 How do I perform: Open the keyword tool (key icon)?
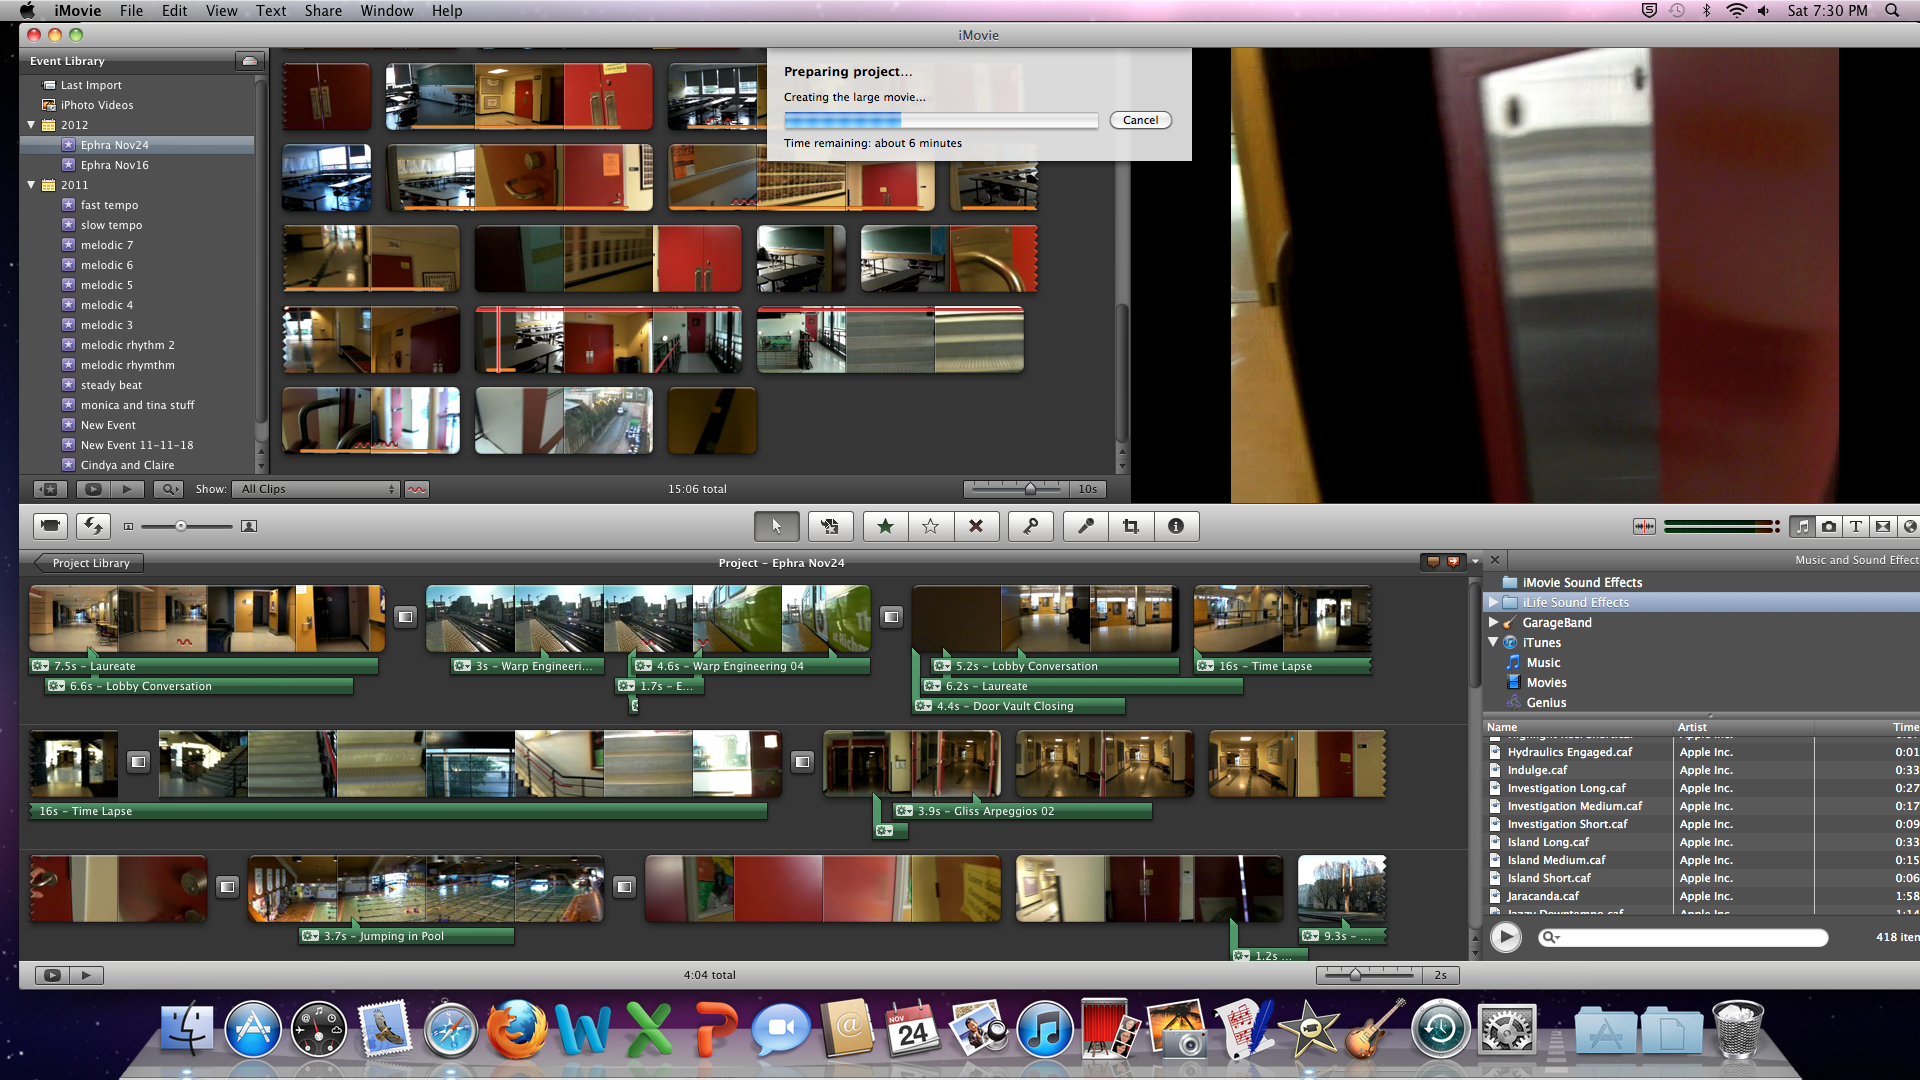tap(1030, 526)
